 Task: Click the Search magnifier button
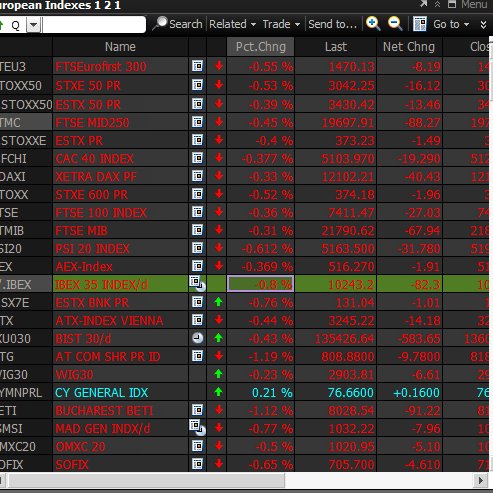pyautogui.click(x=177, y=24)
